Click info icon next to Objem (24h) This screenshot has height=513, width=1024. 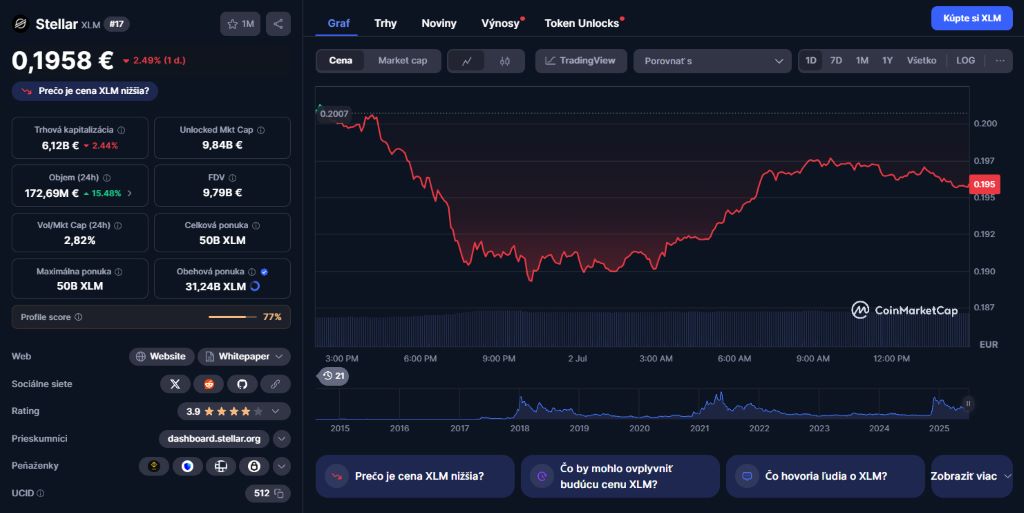[x=106, y=178]
